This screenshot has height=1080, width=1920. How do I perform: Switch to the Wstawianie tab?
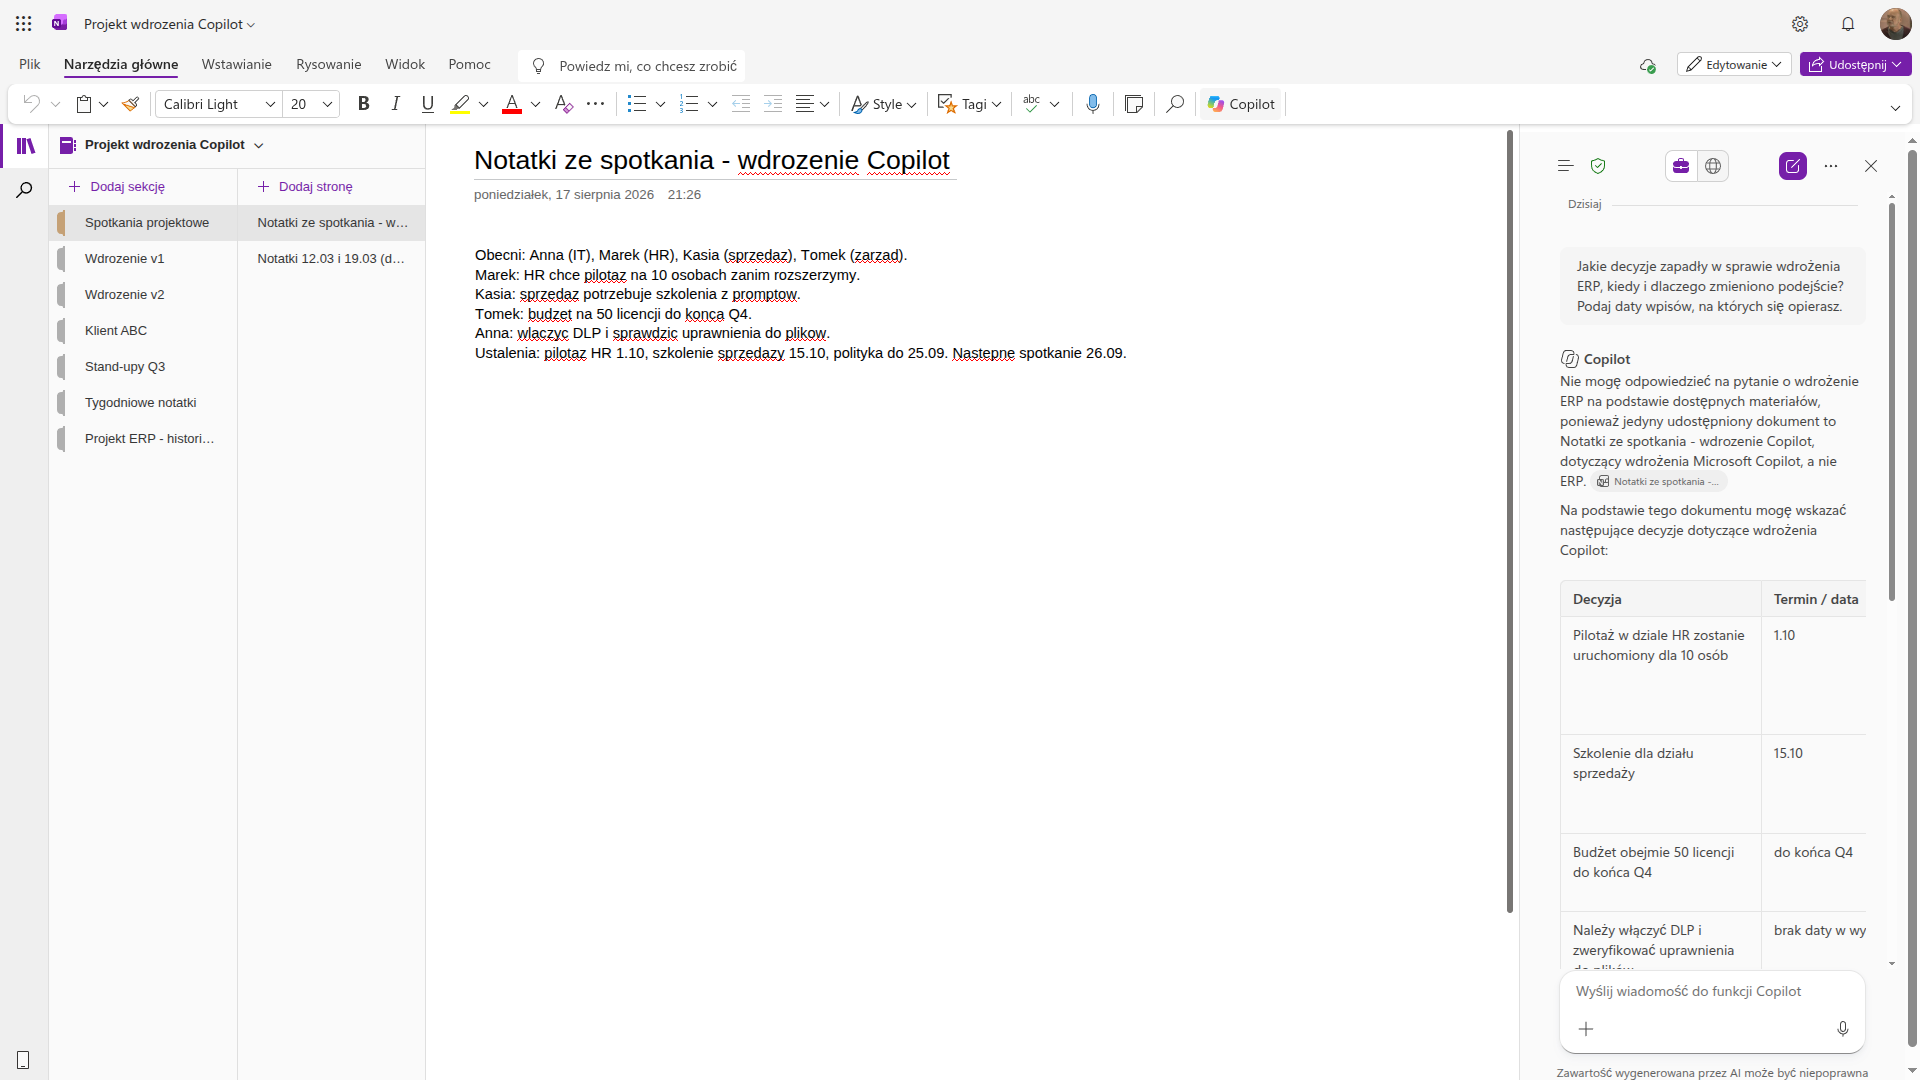click(236, 65)
